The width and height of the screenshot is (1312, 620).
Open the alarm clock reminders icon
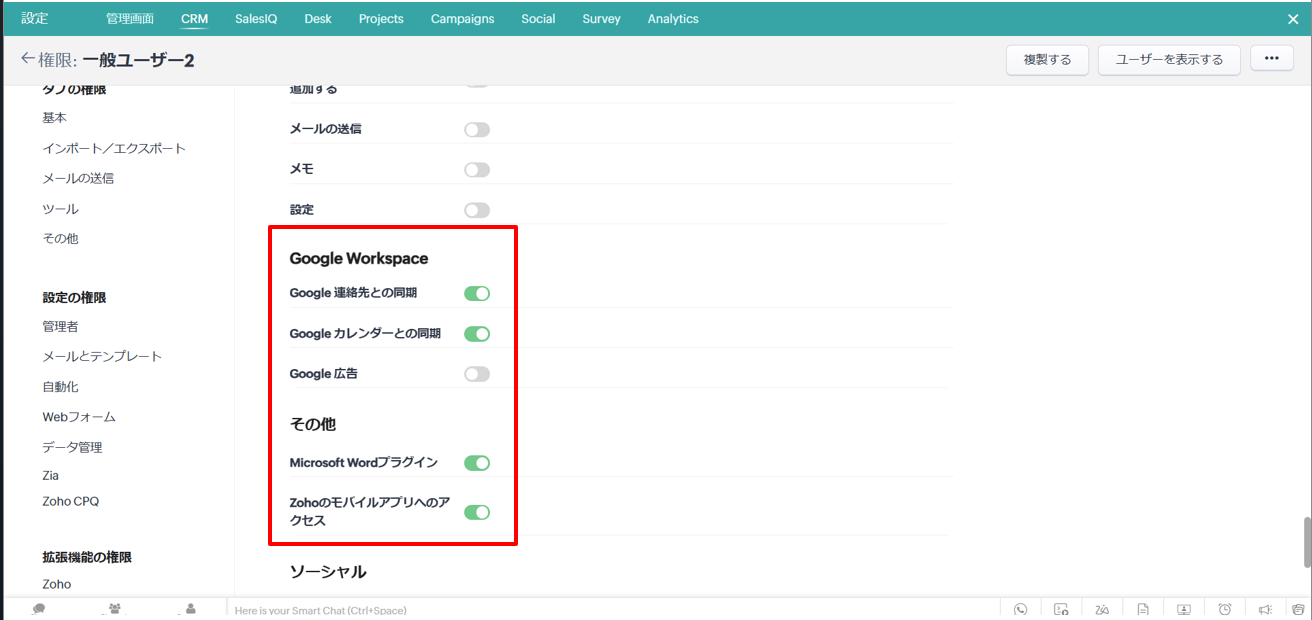(1224, 609)
